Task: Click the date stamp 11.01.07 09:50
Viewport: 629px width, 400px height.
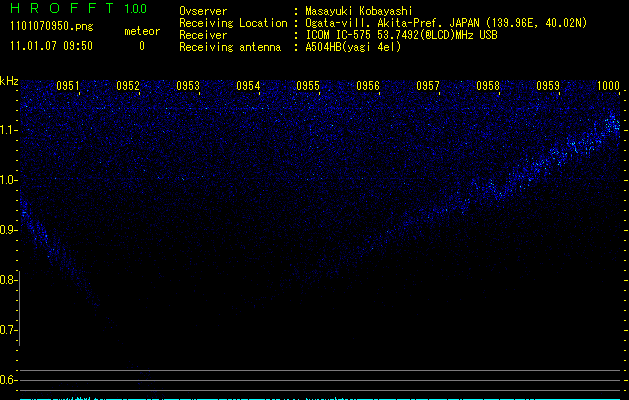Action: coord(51,46)
